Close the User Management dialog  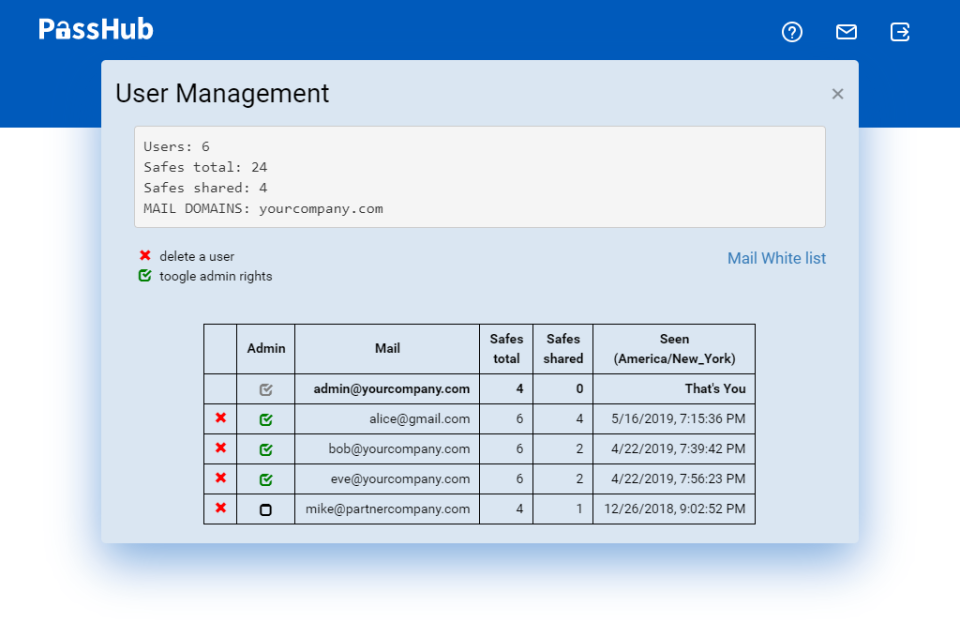click(837, 93)
